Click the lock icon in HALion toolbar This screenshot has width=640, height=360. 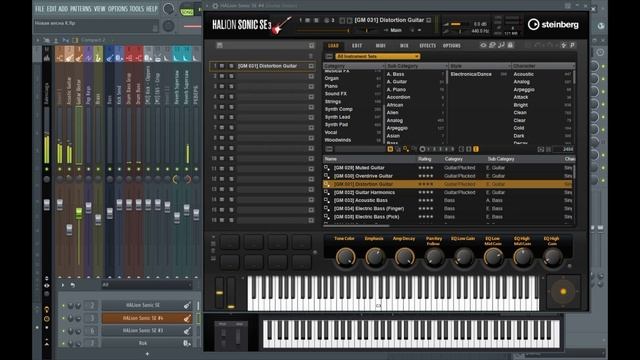point(510,45)
